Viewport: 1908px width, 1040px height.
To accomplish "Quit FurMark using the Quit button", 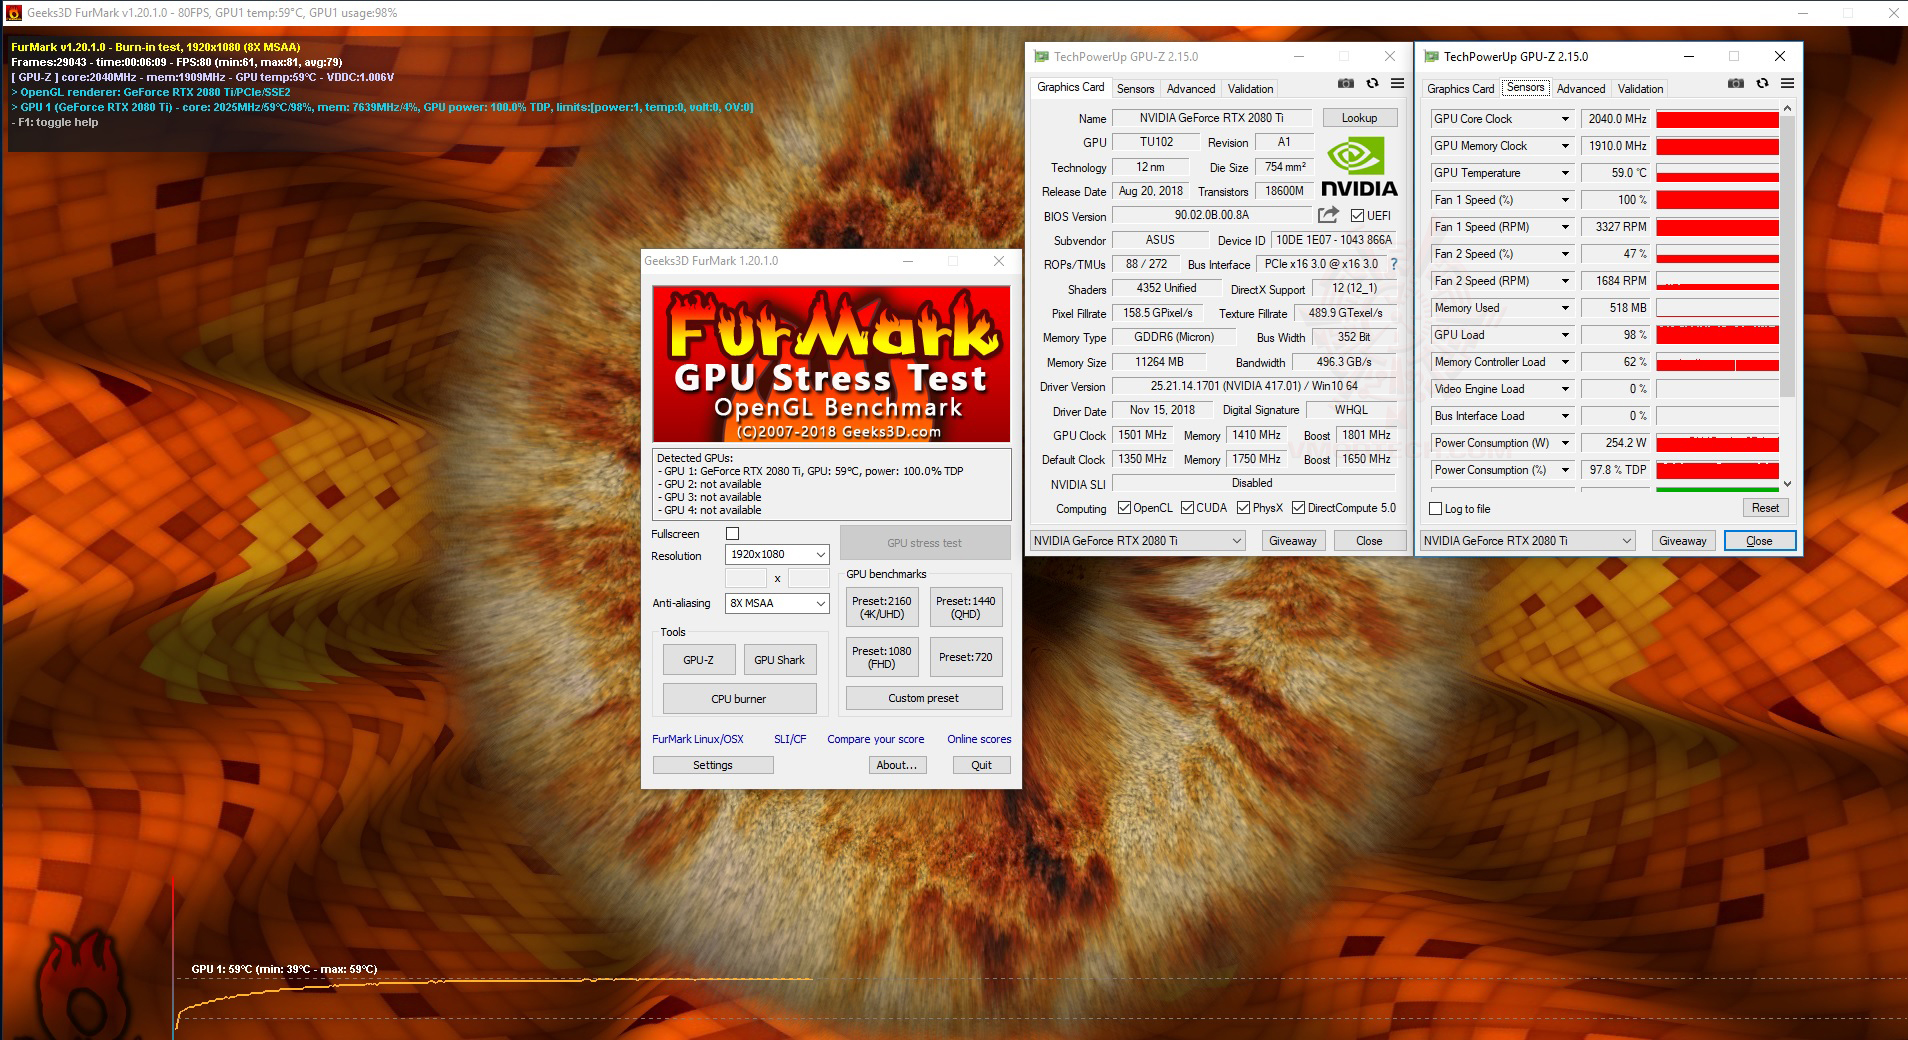I will [x=981, y=765].
